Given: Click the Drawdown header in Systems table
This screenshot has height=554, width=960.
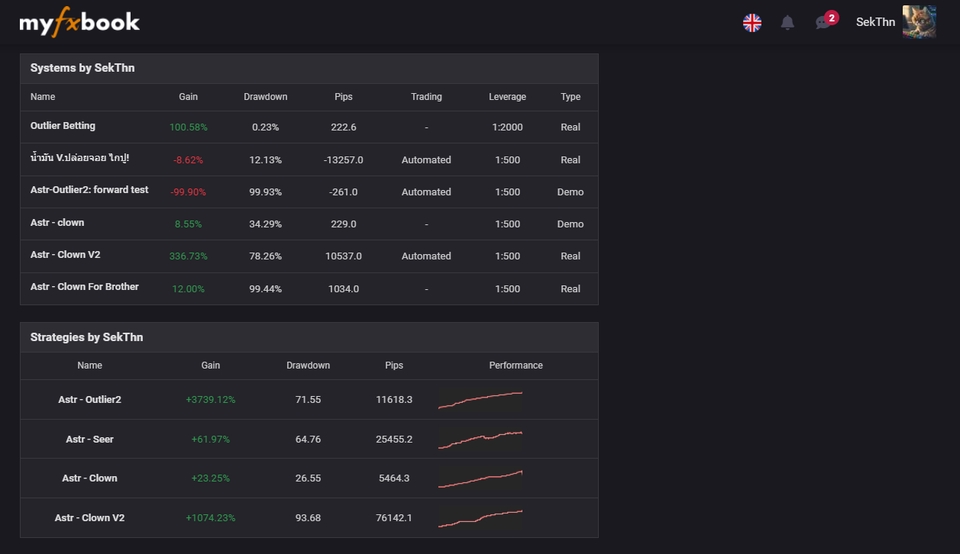Looking at the screenshot, I should click(265, 97).
